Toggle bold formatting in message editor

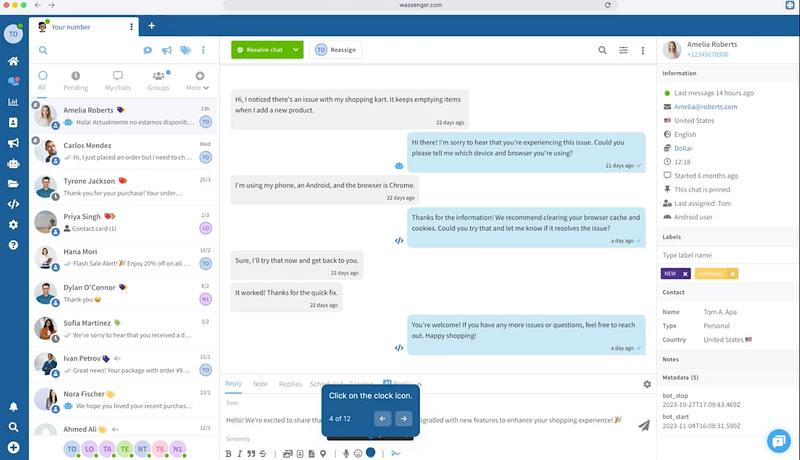point(228,453)
